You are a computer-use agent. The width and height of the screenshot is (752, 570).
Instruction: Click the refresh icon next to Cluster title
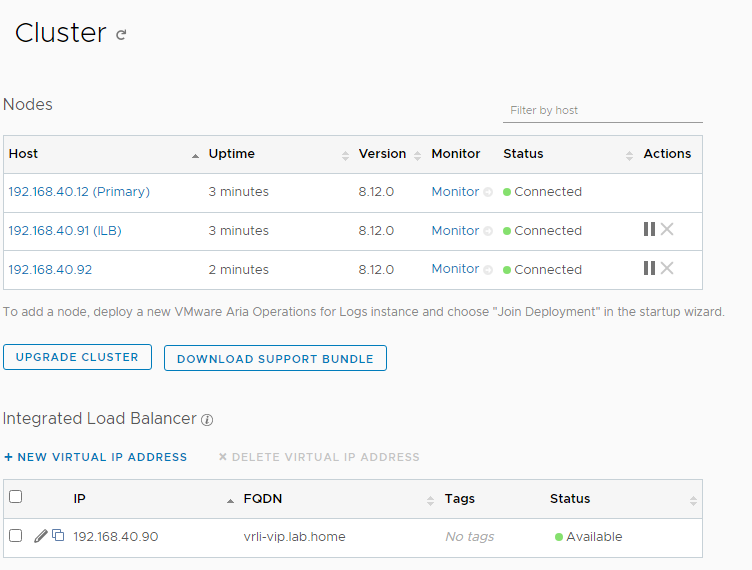click(x=121, y=35)
